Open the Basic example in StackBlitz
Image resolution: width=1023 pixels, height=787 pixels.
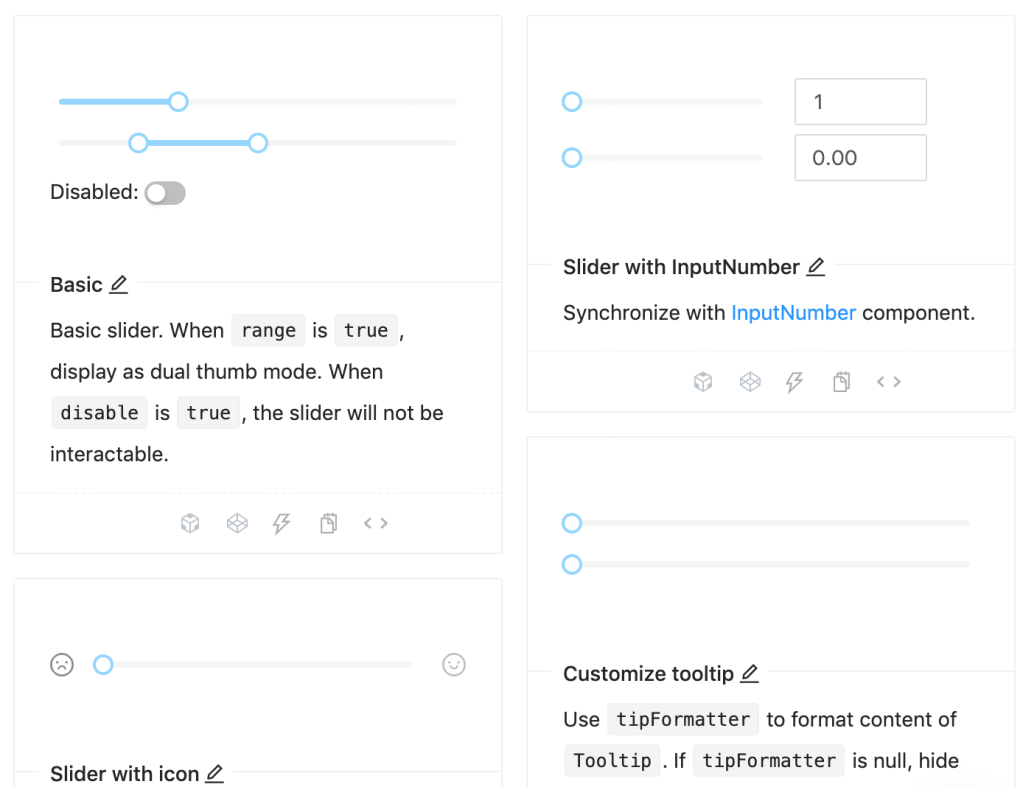280,522
